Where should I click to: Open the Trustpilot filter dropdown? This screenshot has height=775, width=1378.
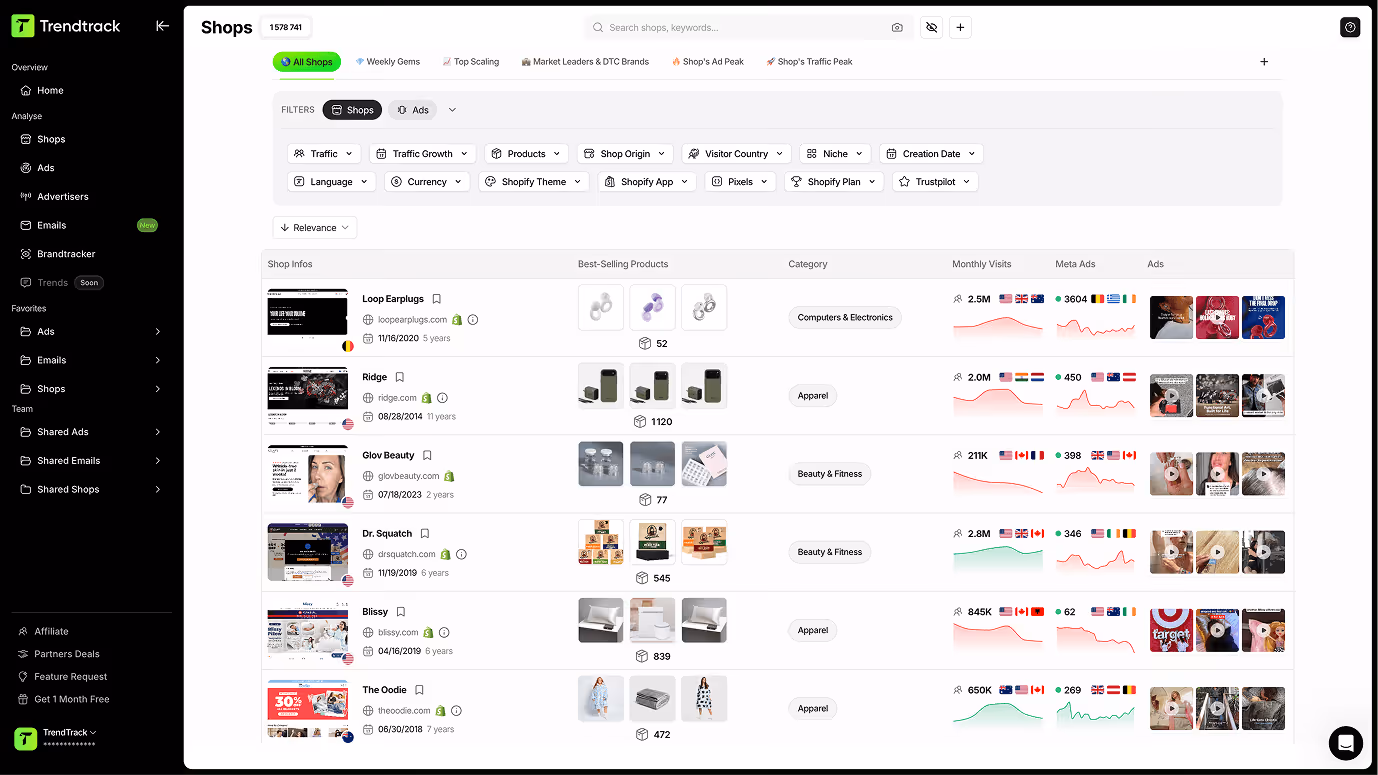click(x=935, y=182)
